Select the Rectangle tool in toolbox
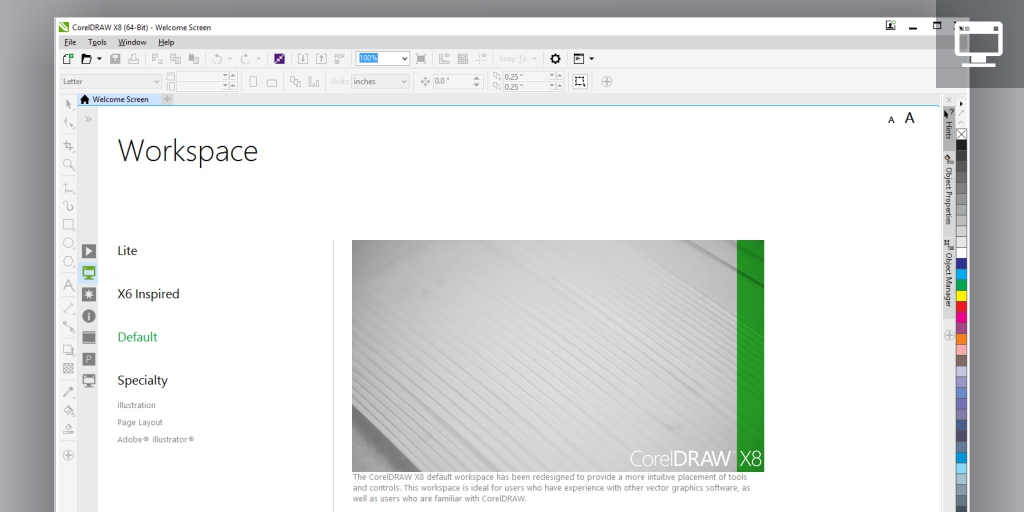The width and height of the screenshot is (1024, 512). click(x=68, y=225)
